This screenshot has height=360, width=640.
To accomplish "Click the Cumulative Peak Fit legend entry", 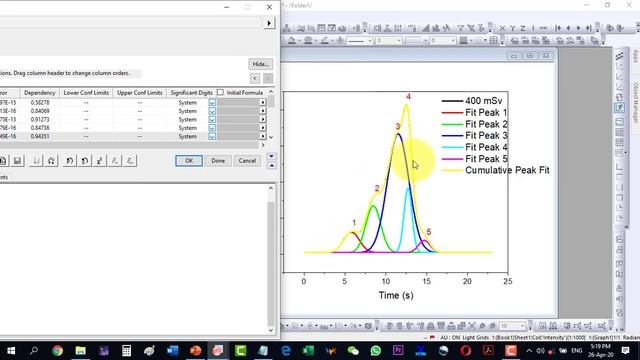I will click(x=496, y=170).
